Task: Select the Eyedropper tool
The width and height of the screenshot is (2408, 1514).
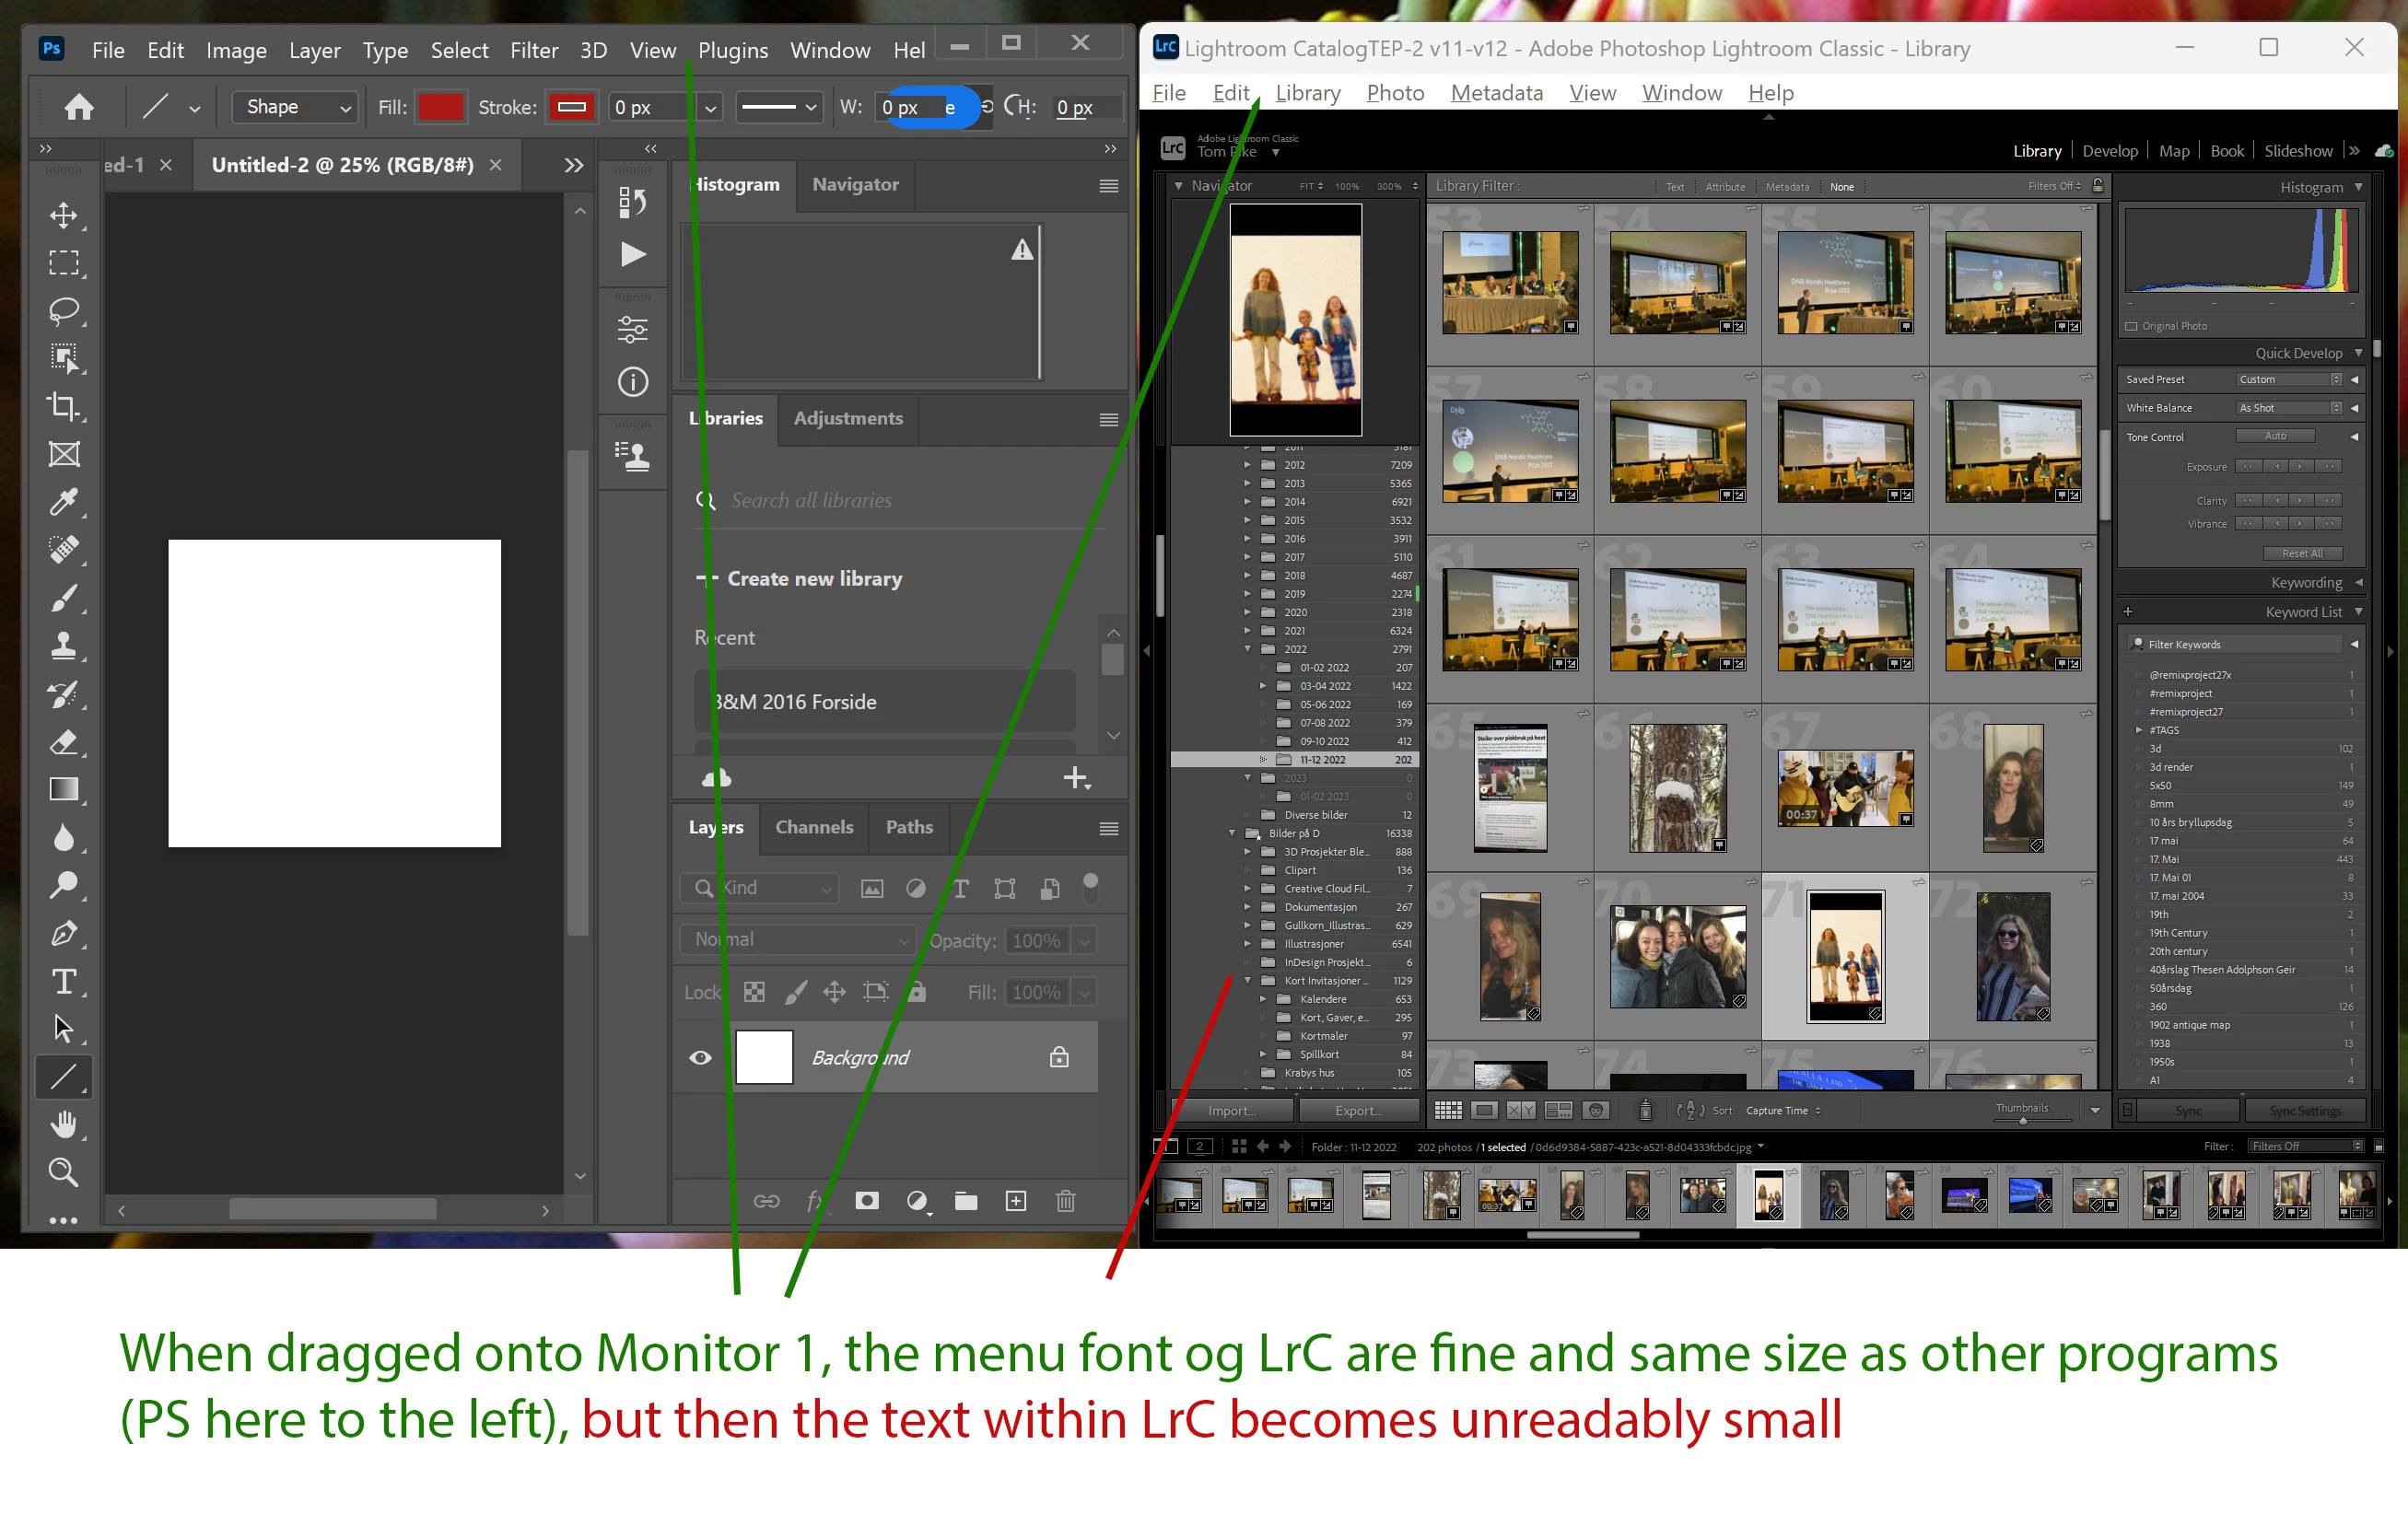Action: pos(63,501)
